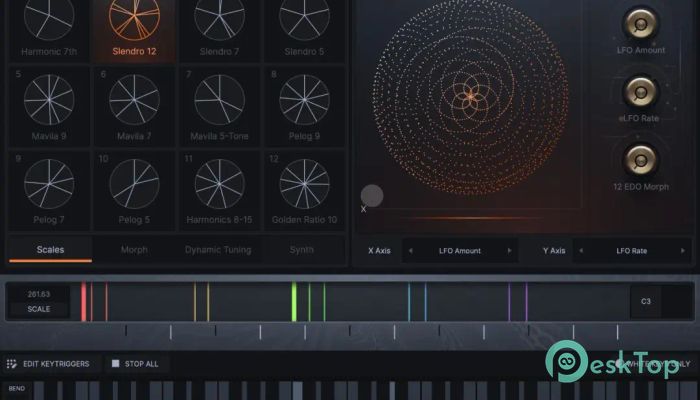
Task: Choose the Mavila 9 scale preset
Action: coord(48,100)
